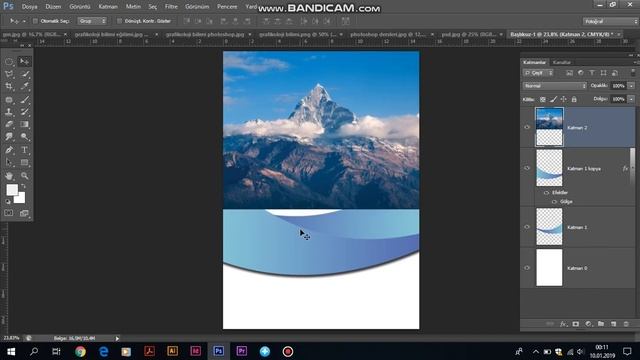Toggle Gölge effect visibility
This screenshot has width=640, height=360.
click(x=554, y=202)
